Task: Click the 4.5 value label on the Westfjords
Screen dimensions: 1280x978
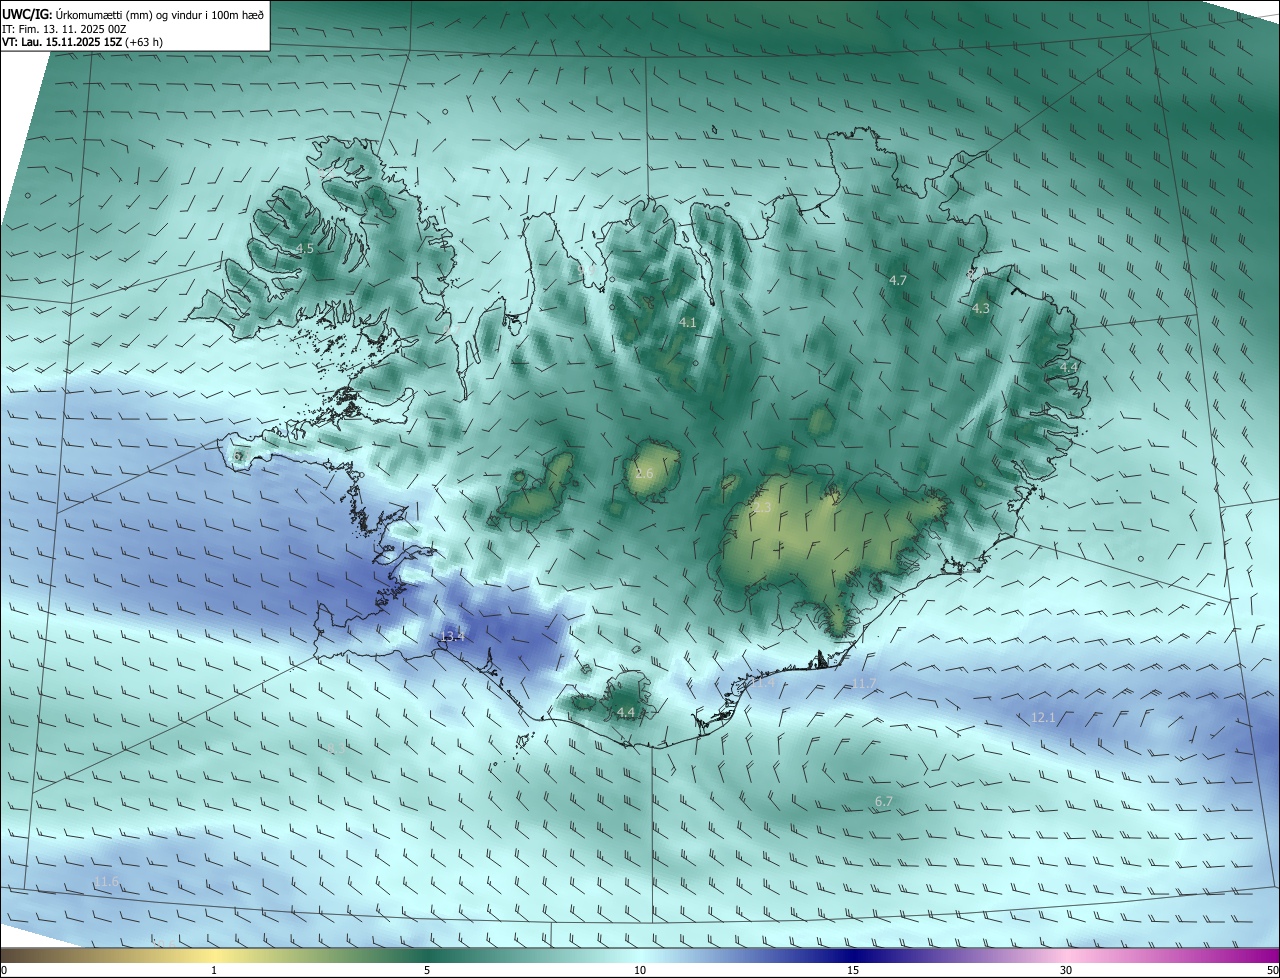Action: click(x=304, y=248)
